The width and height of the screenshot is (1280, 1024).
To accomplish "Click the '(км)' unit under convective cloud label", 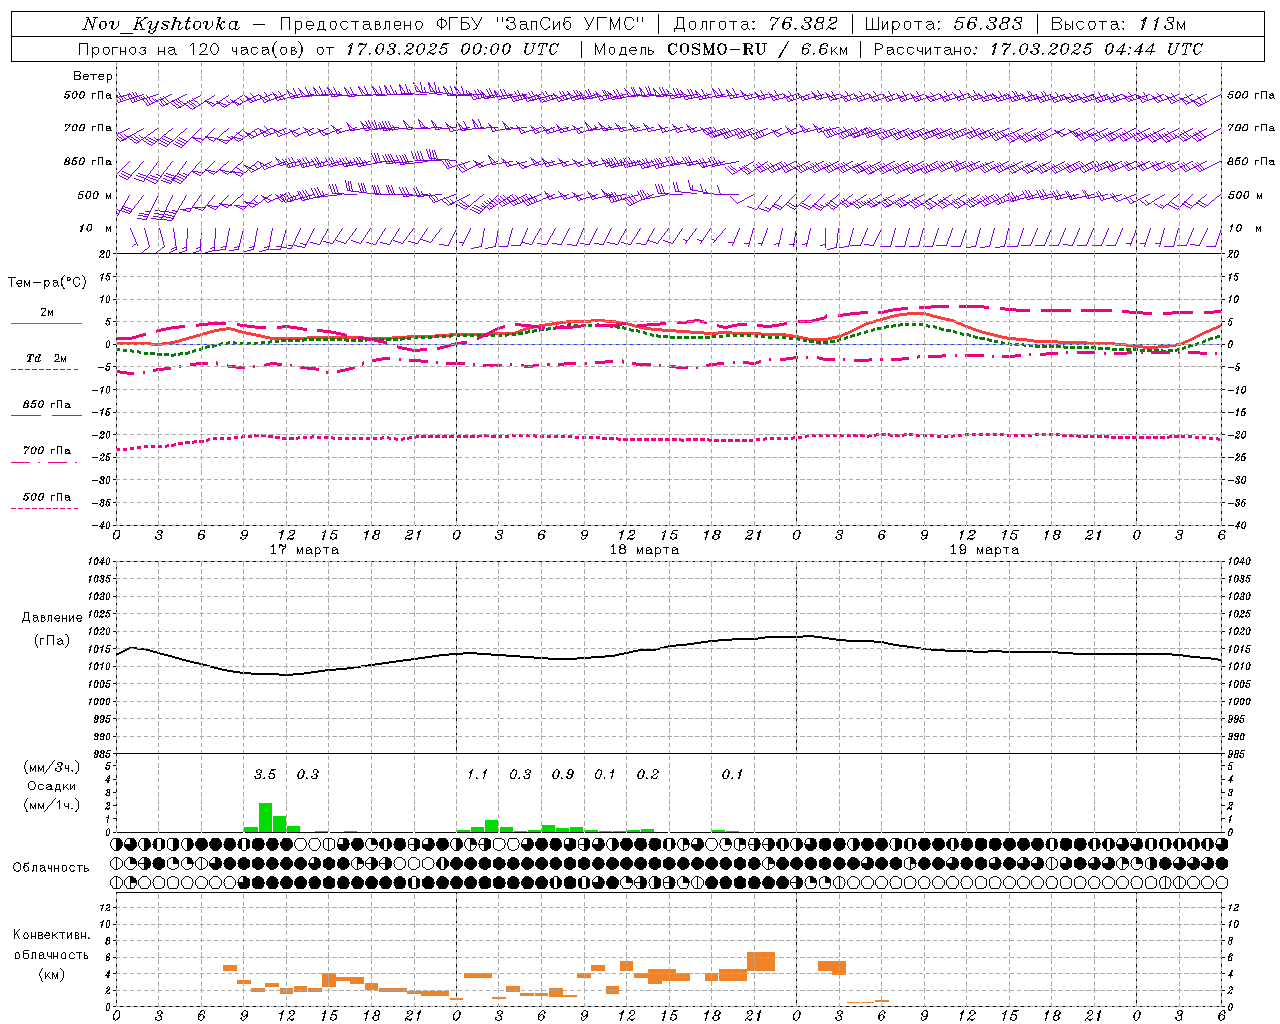I will pos(52,974).
